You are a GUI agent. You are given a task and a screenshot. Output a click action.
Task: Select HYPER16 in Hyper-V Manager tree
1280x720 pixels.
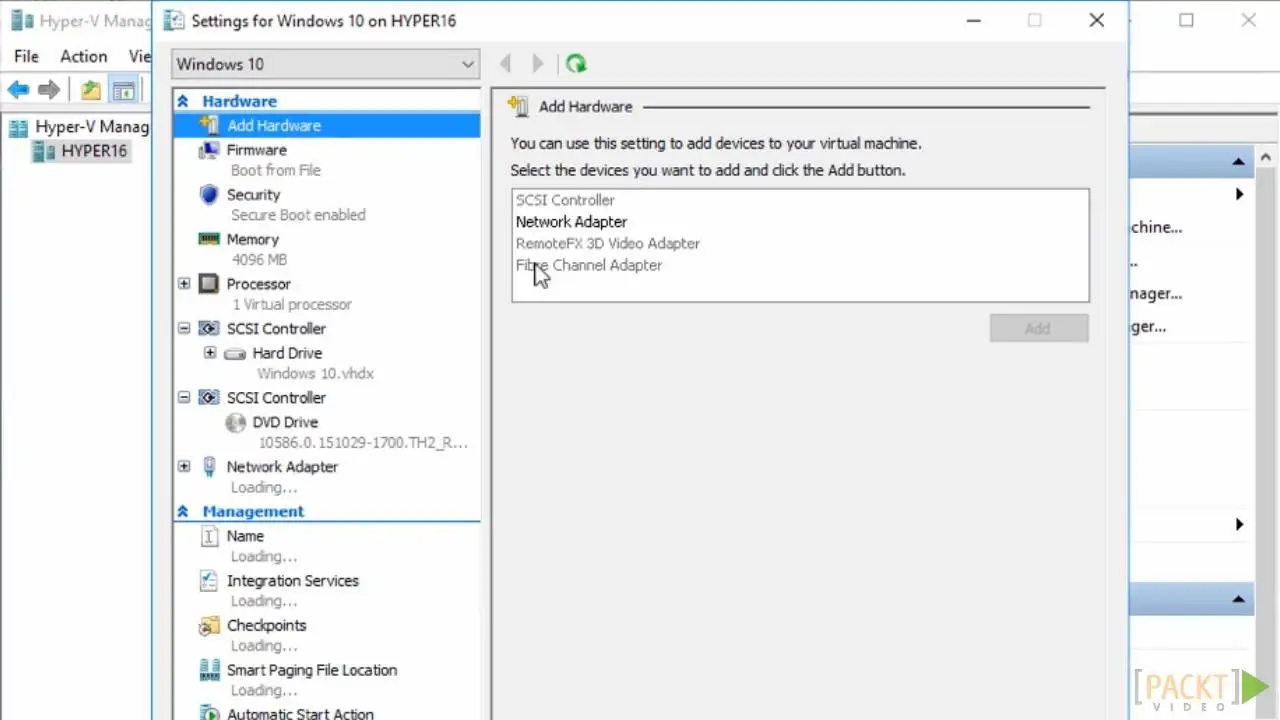pyautogui.click(x=94, y=151)
